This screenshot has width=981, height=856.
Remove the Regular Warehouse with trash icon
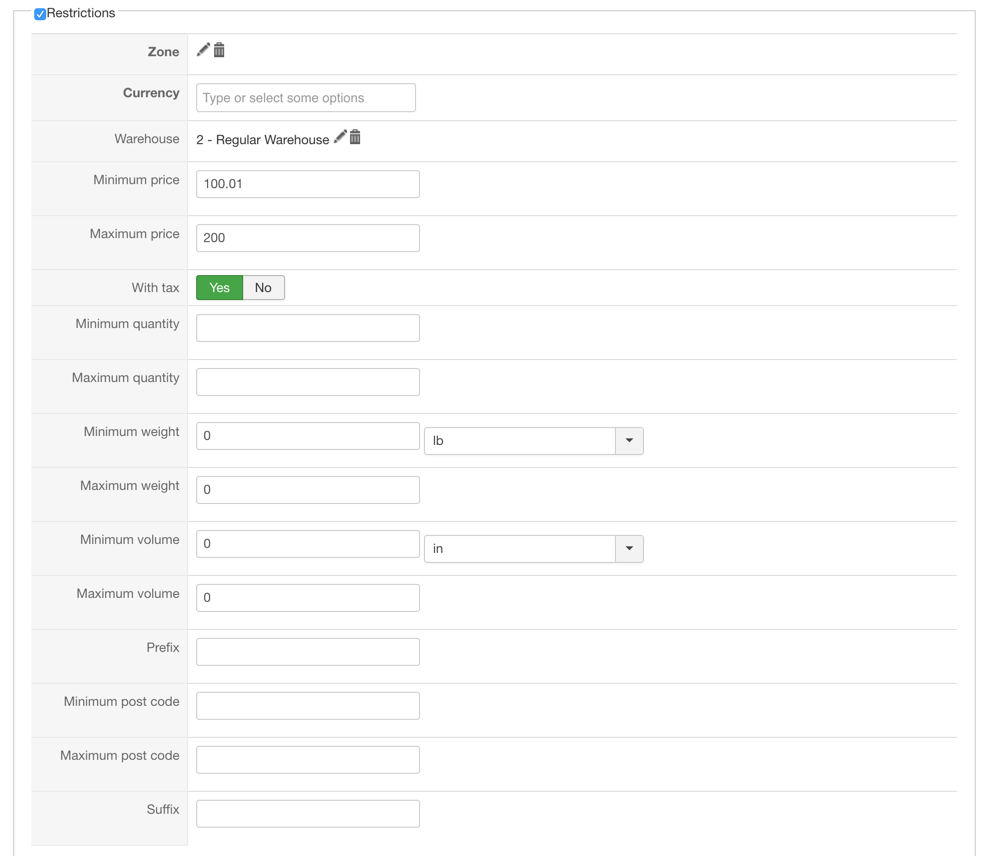click(x=355, y=137)
